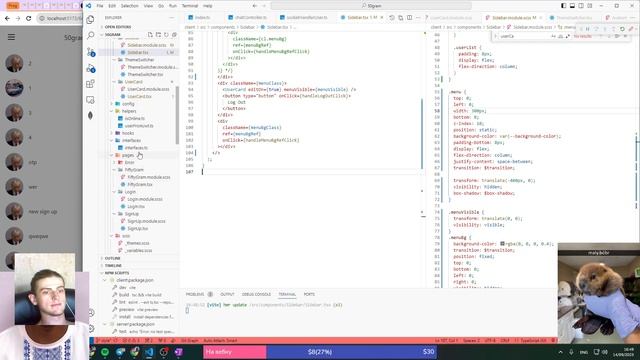The width and height of the screenshot is (640, 360).
Task: Toggle the Panel layout icon in the title bar
Action: tap(572, 6)
